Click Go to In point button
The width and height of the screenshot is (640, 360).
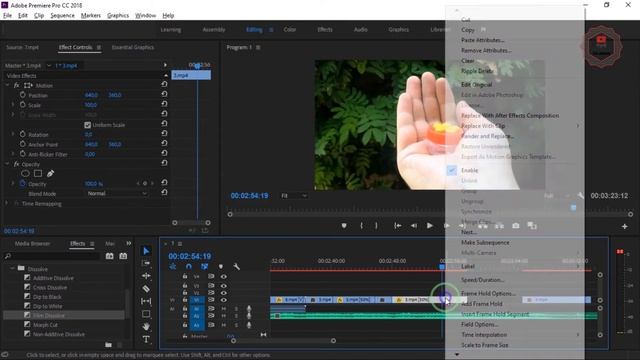tap(398, 226)
